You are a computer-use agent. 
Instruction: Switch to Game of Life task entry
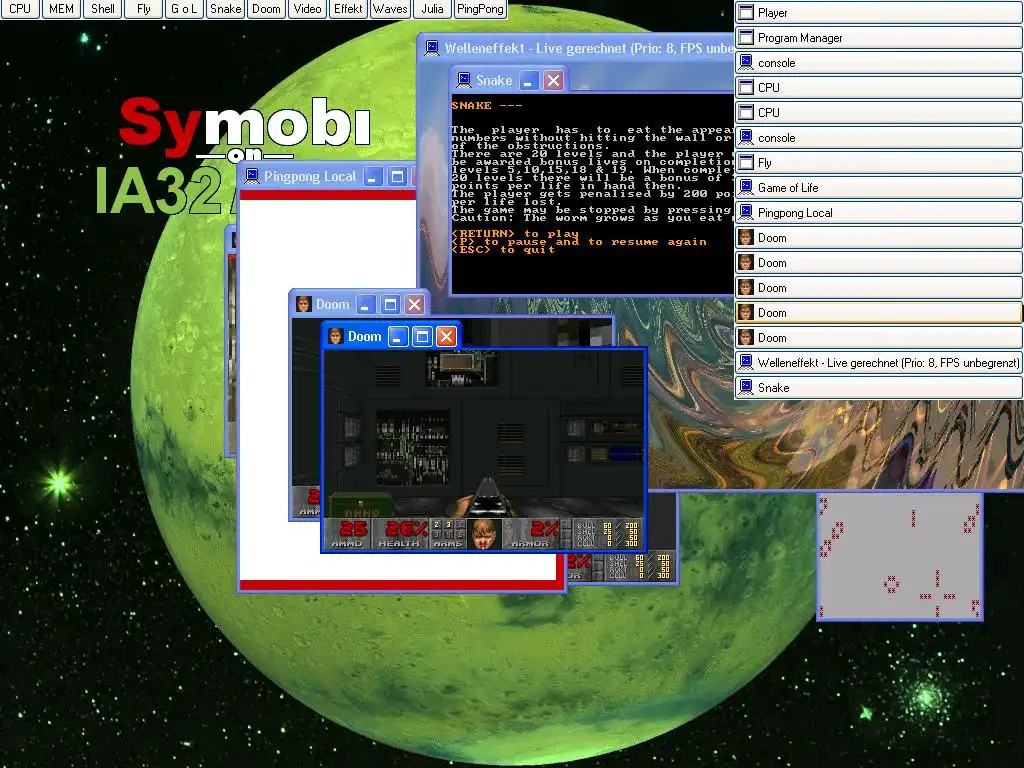[878, 187]
